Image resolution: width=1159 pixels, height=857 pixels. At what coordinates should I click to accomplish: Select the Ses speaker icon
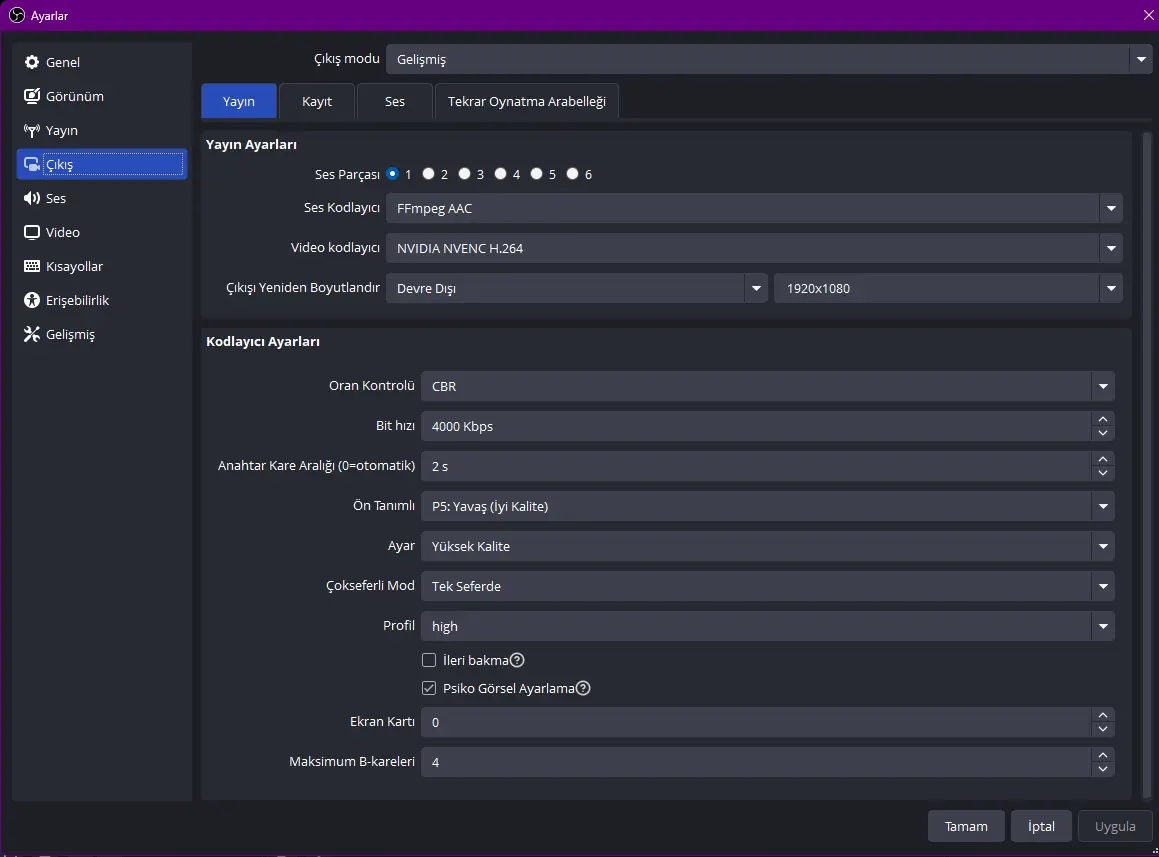pos(32,198)
